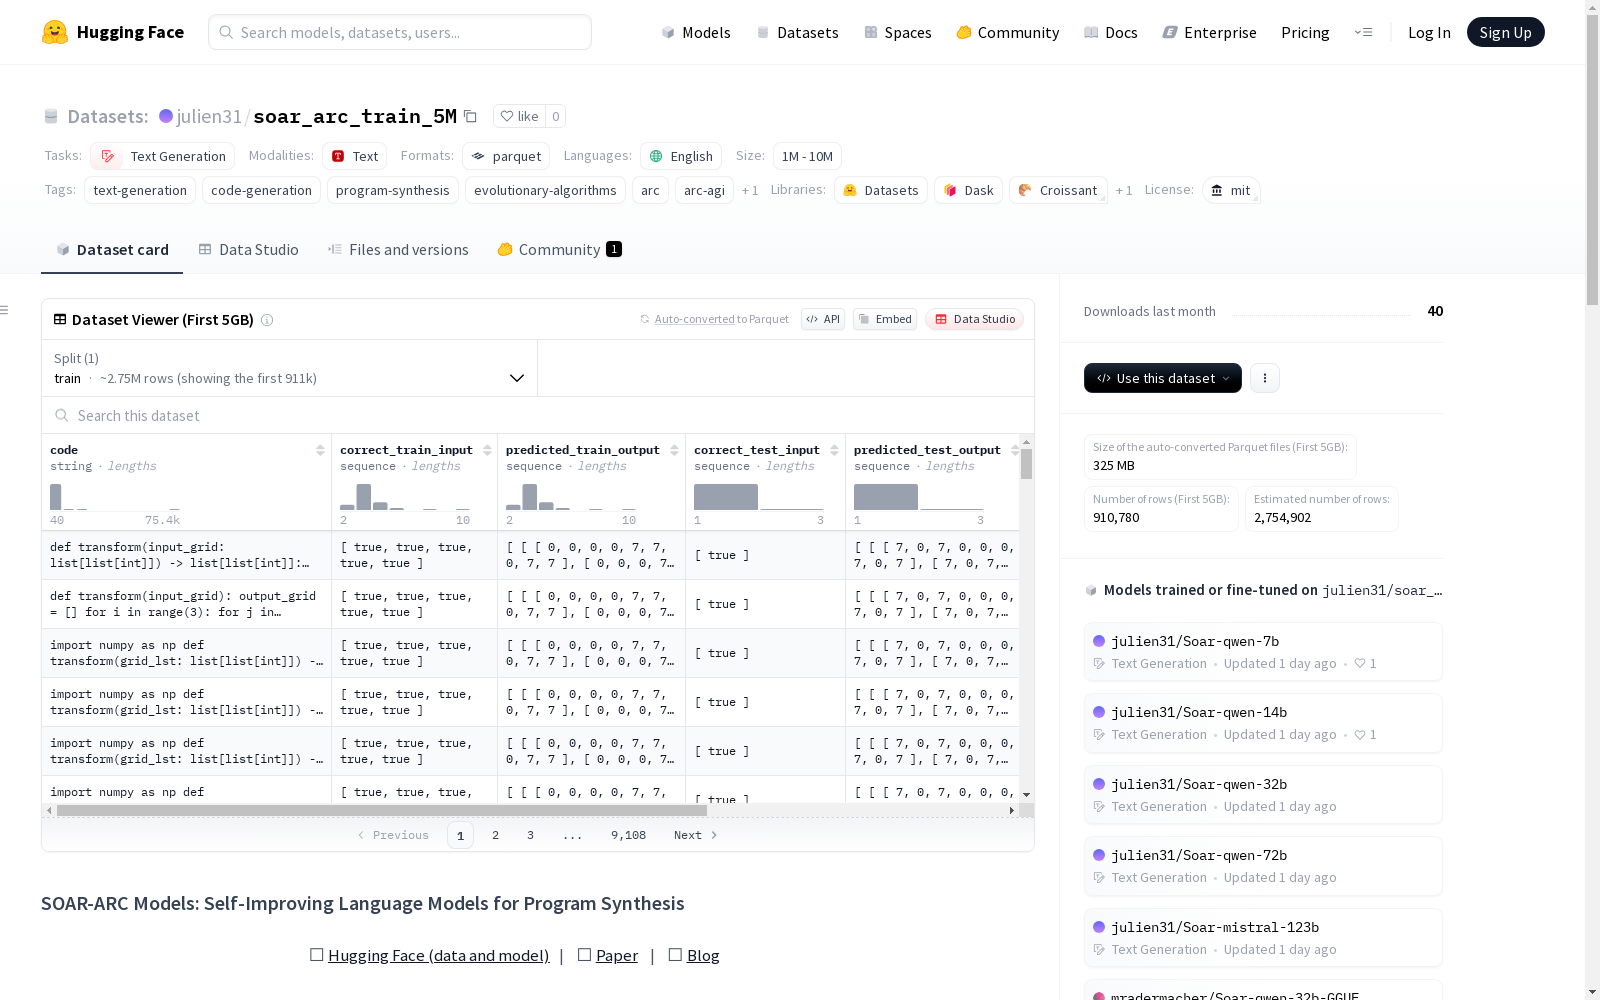Sort the predicted_test_output column

pyautogui.click(x=1015, y=450)
